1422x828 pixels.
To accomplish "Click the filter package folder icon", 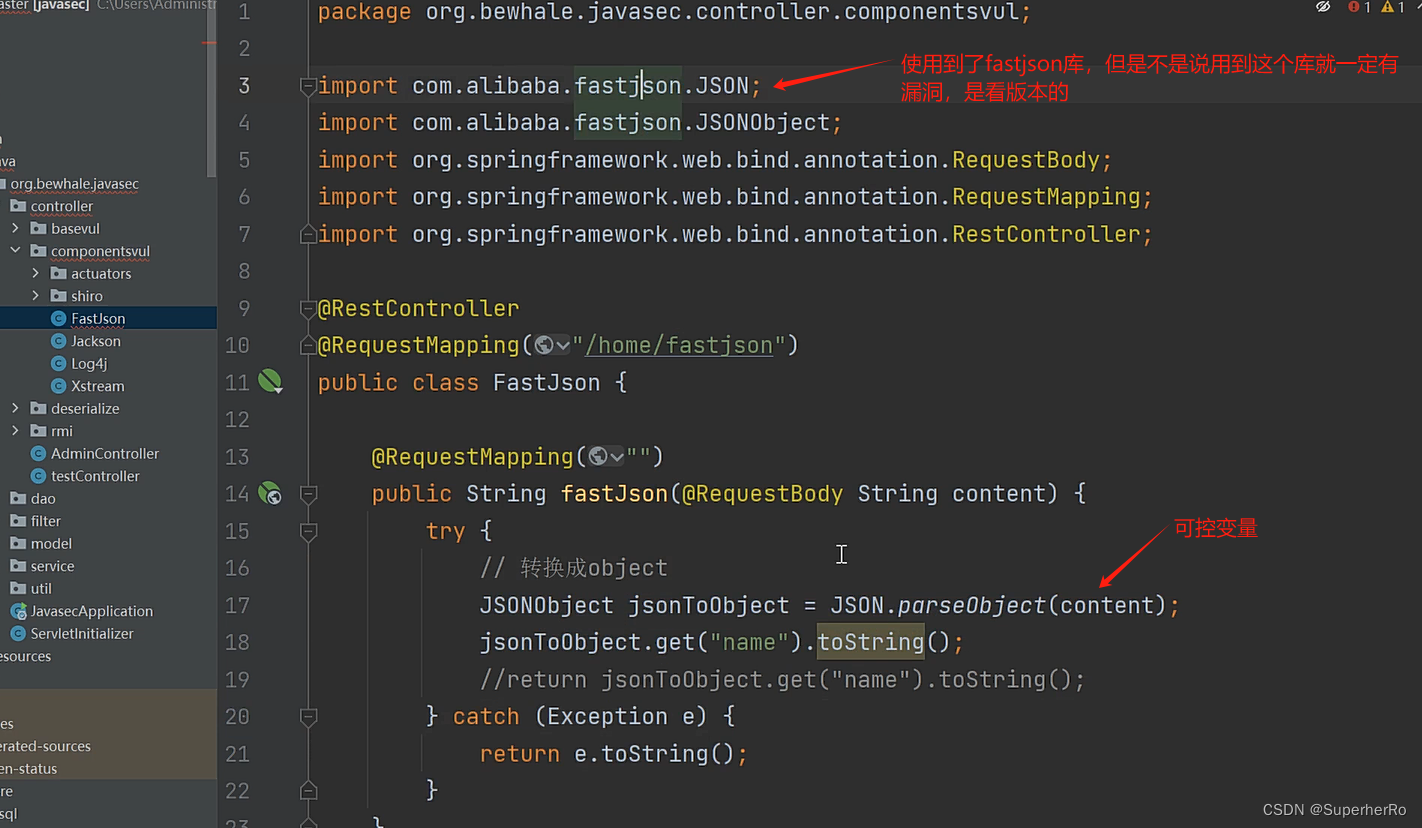I will pyautogui.click(x=18, y=521).
